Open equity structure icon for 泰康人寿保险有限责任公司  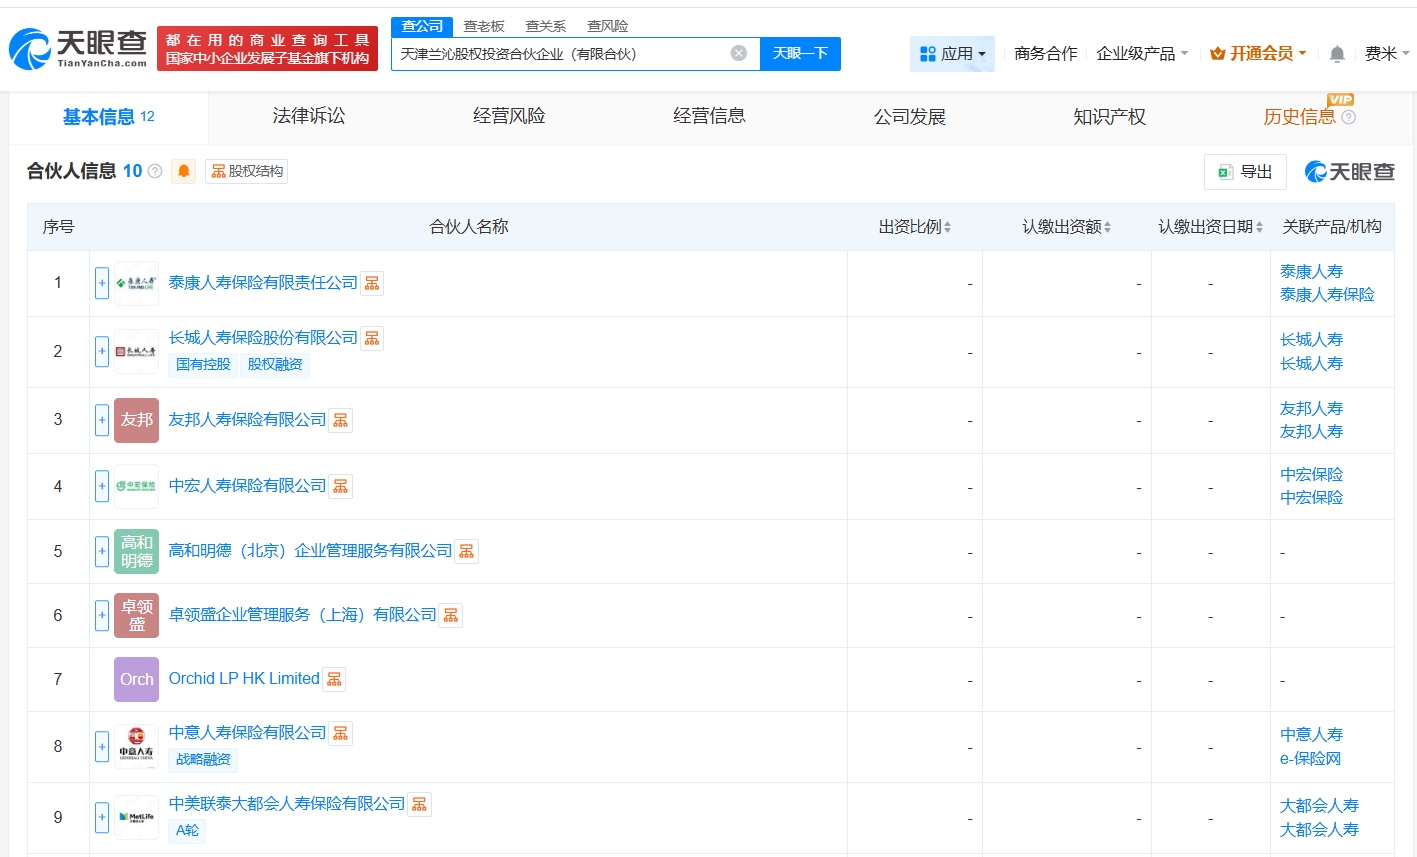point(372,283)
